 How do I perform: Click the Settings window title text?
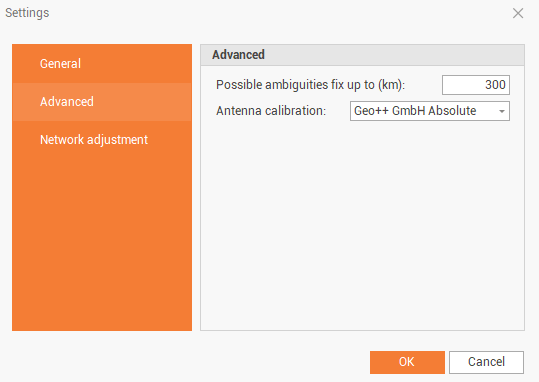27,13
